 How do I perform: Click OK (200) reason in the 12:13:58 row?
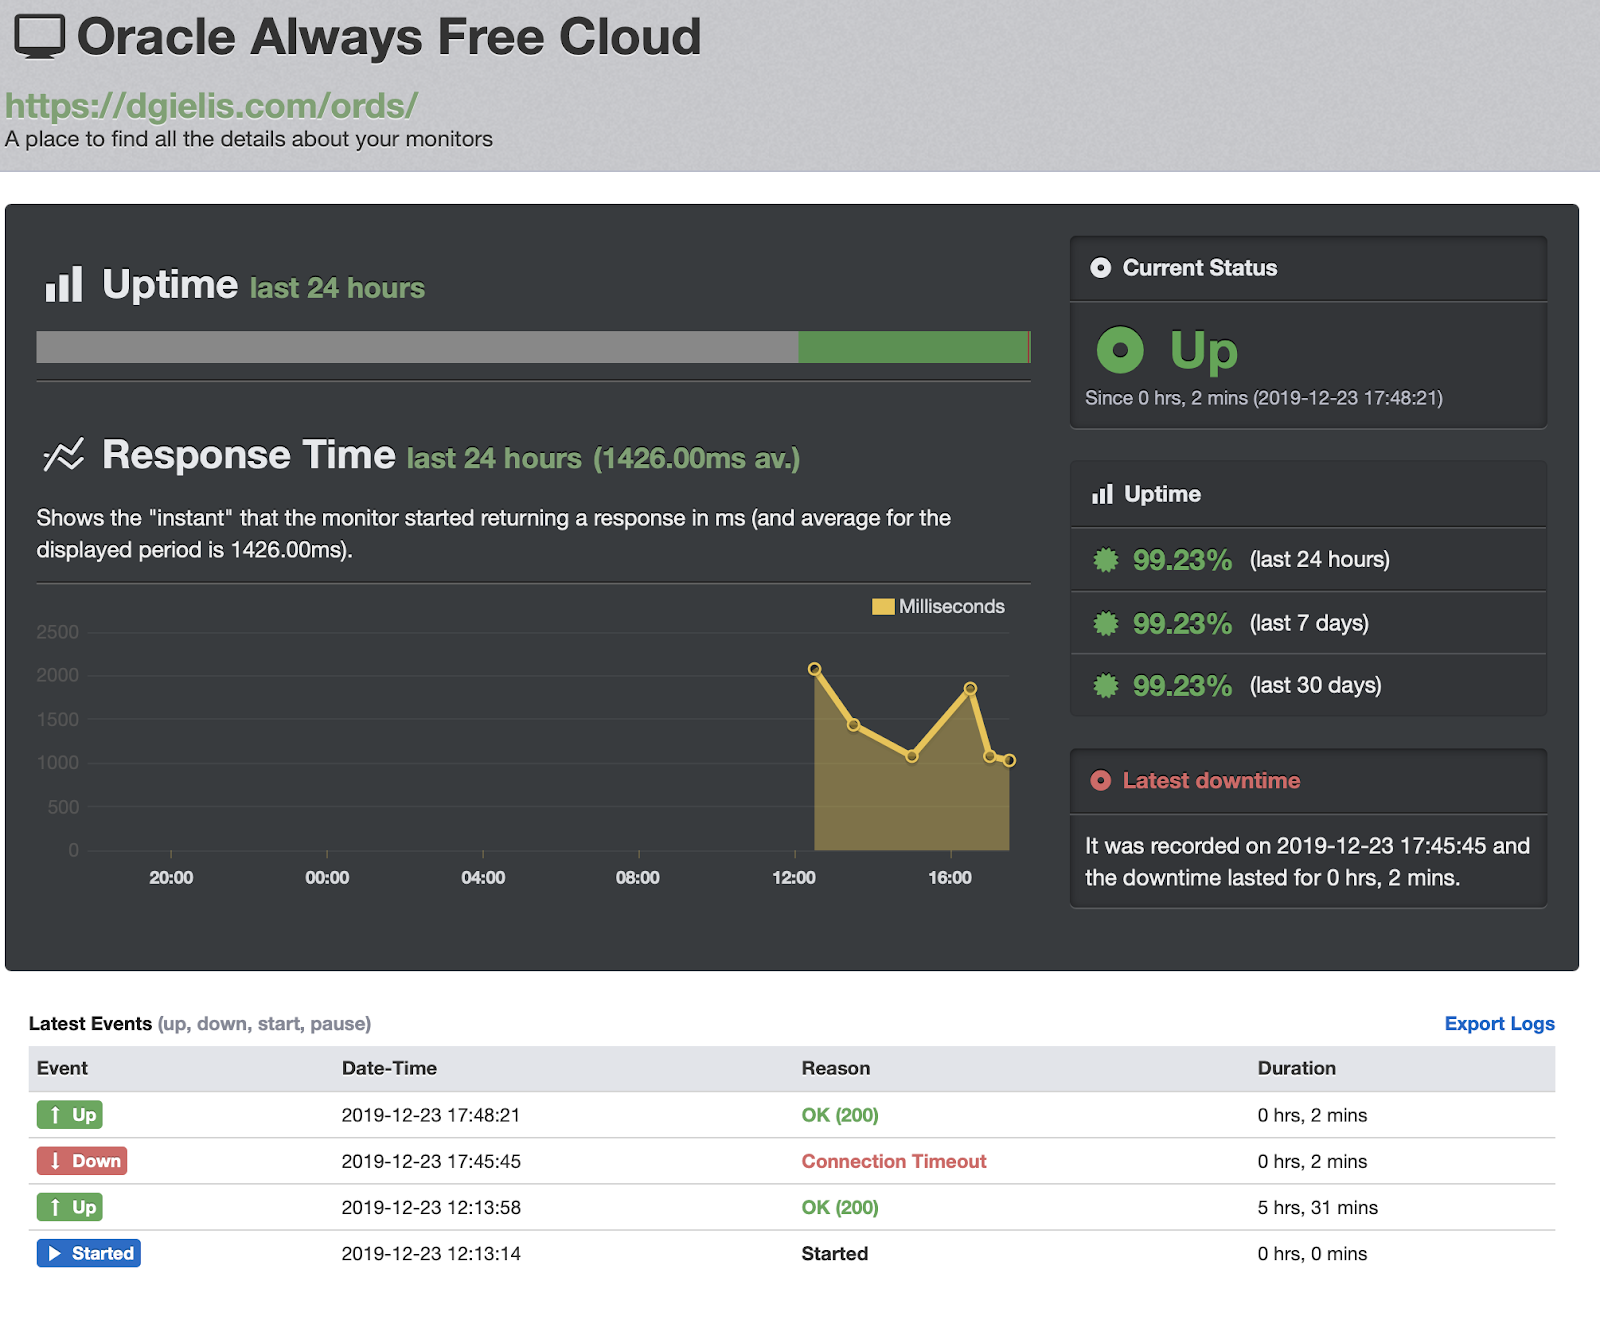840,1207
